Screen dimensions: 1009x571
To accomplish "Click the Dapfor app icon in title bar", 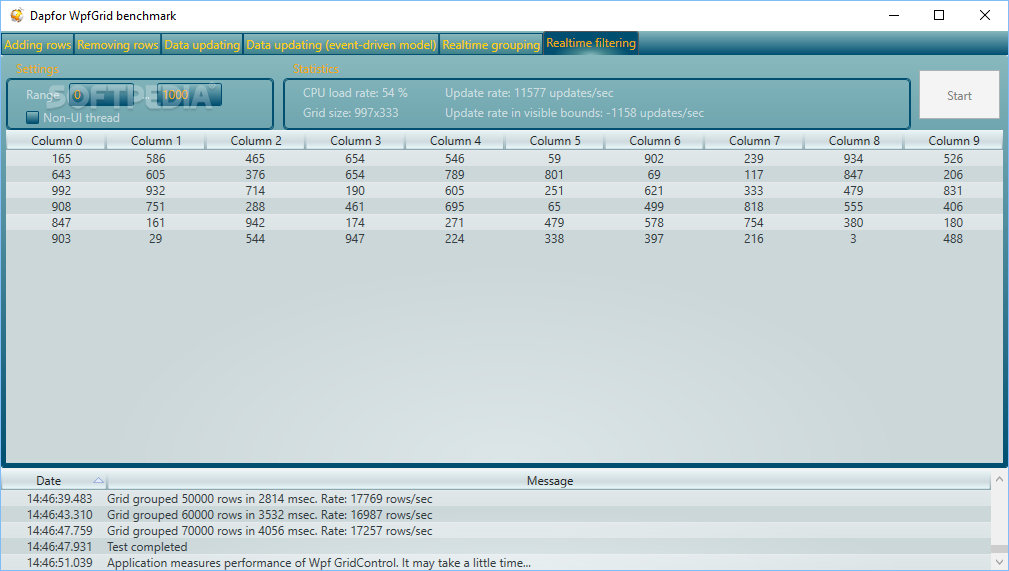I will pyautogui.click(x=17, y=15).
